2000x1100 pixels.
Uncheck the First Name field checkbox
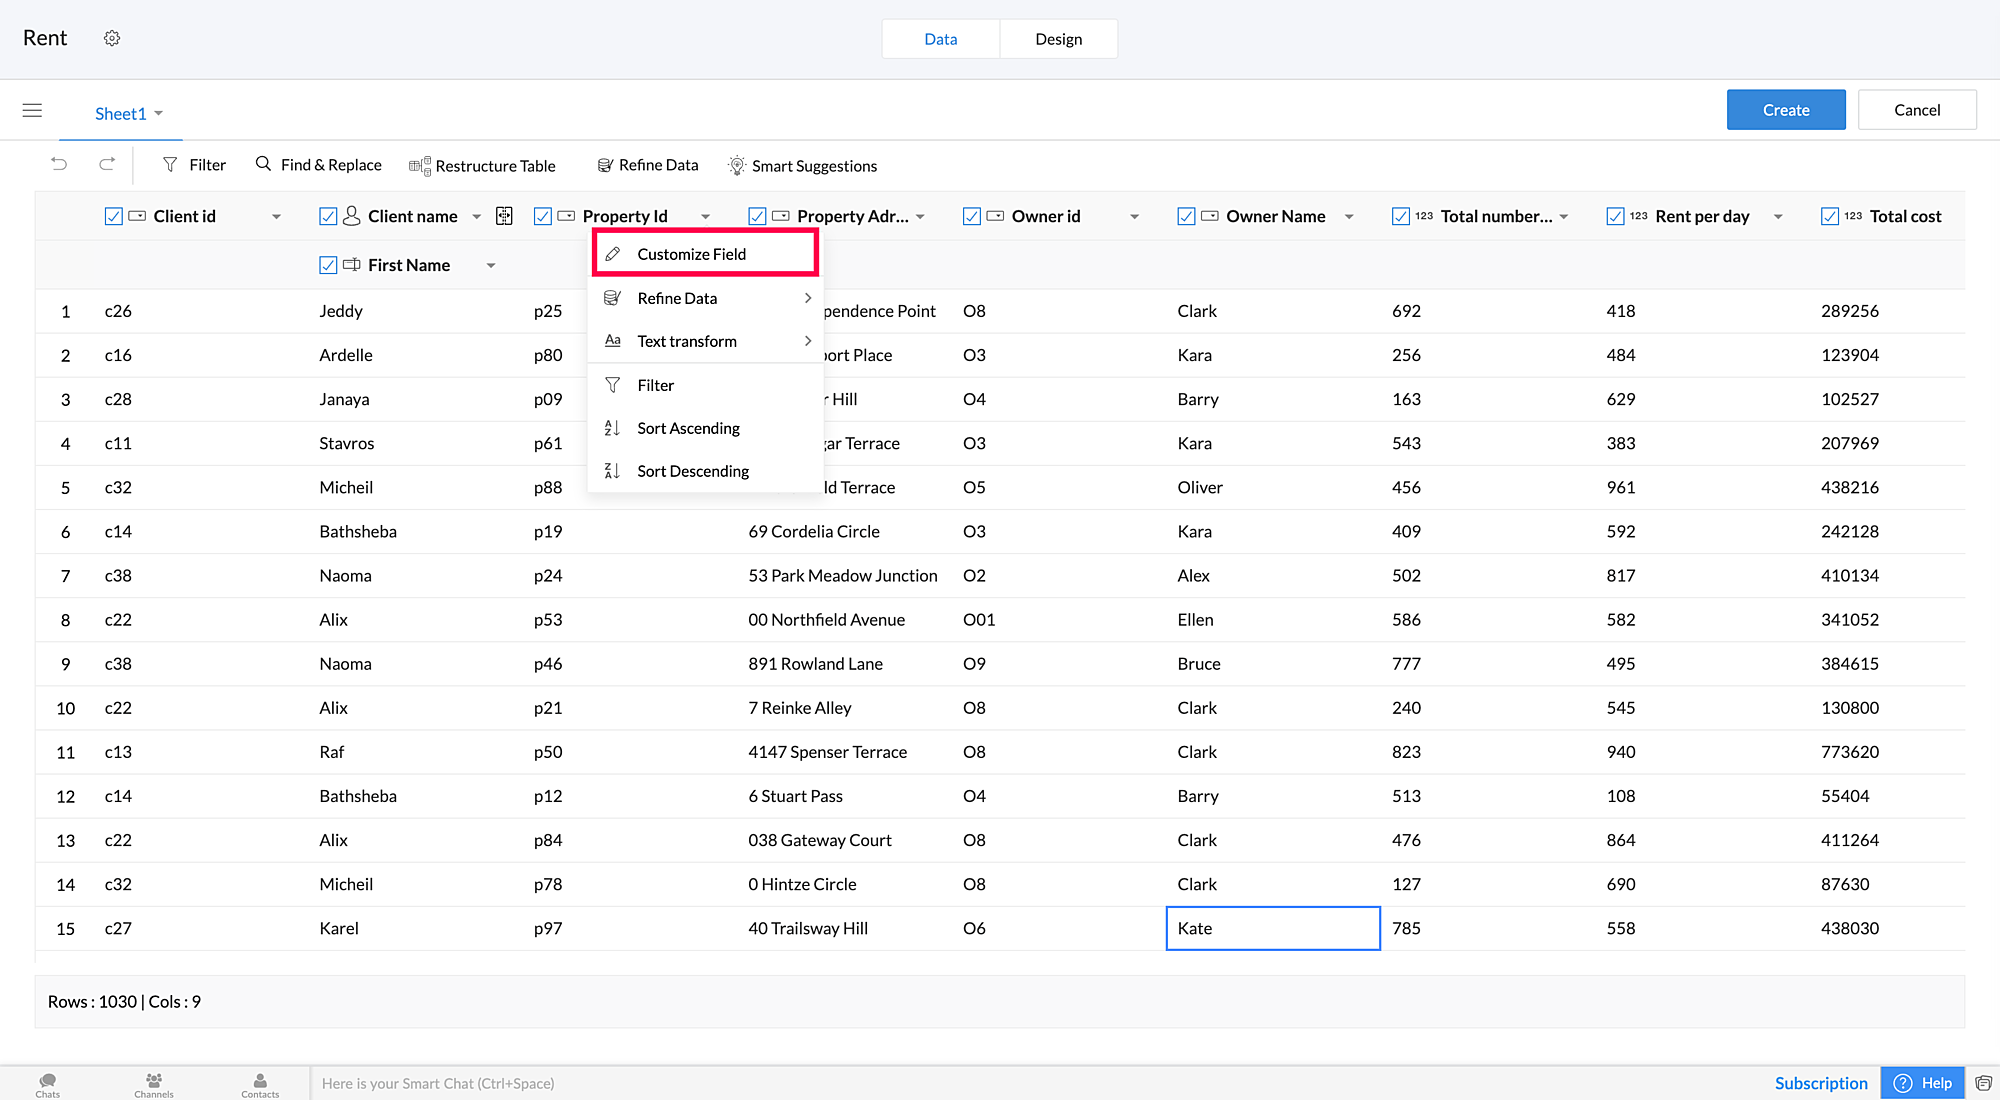click(328, 265)
